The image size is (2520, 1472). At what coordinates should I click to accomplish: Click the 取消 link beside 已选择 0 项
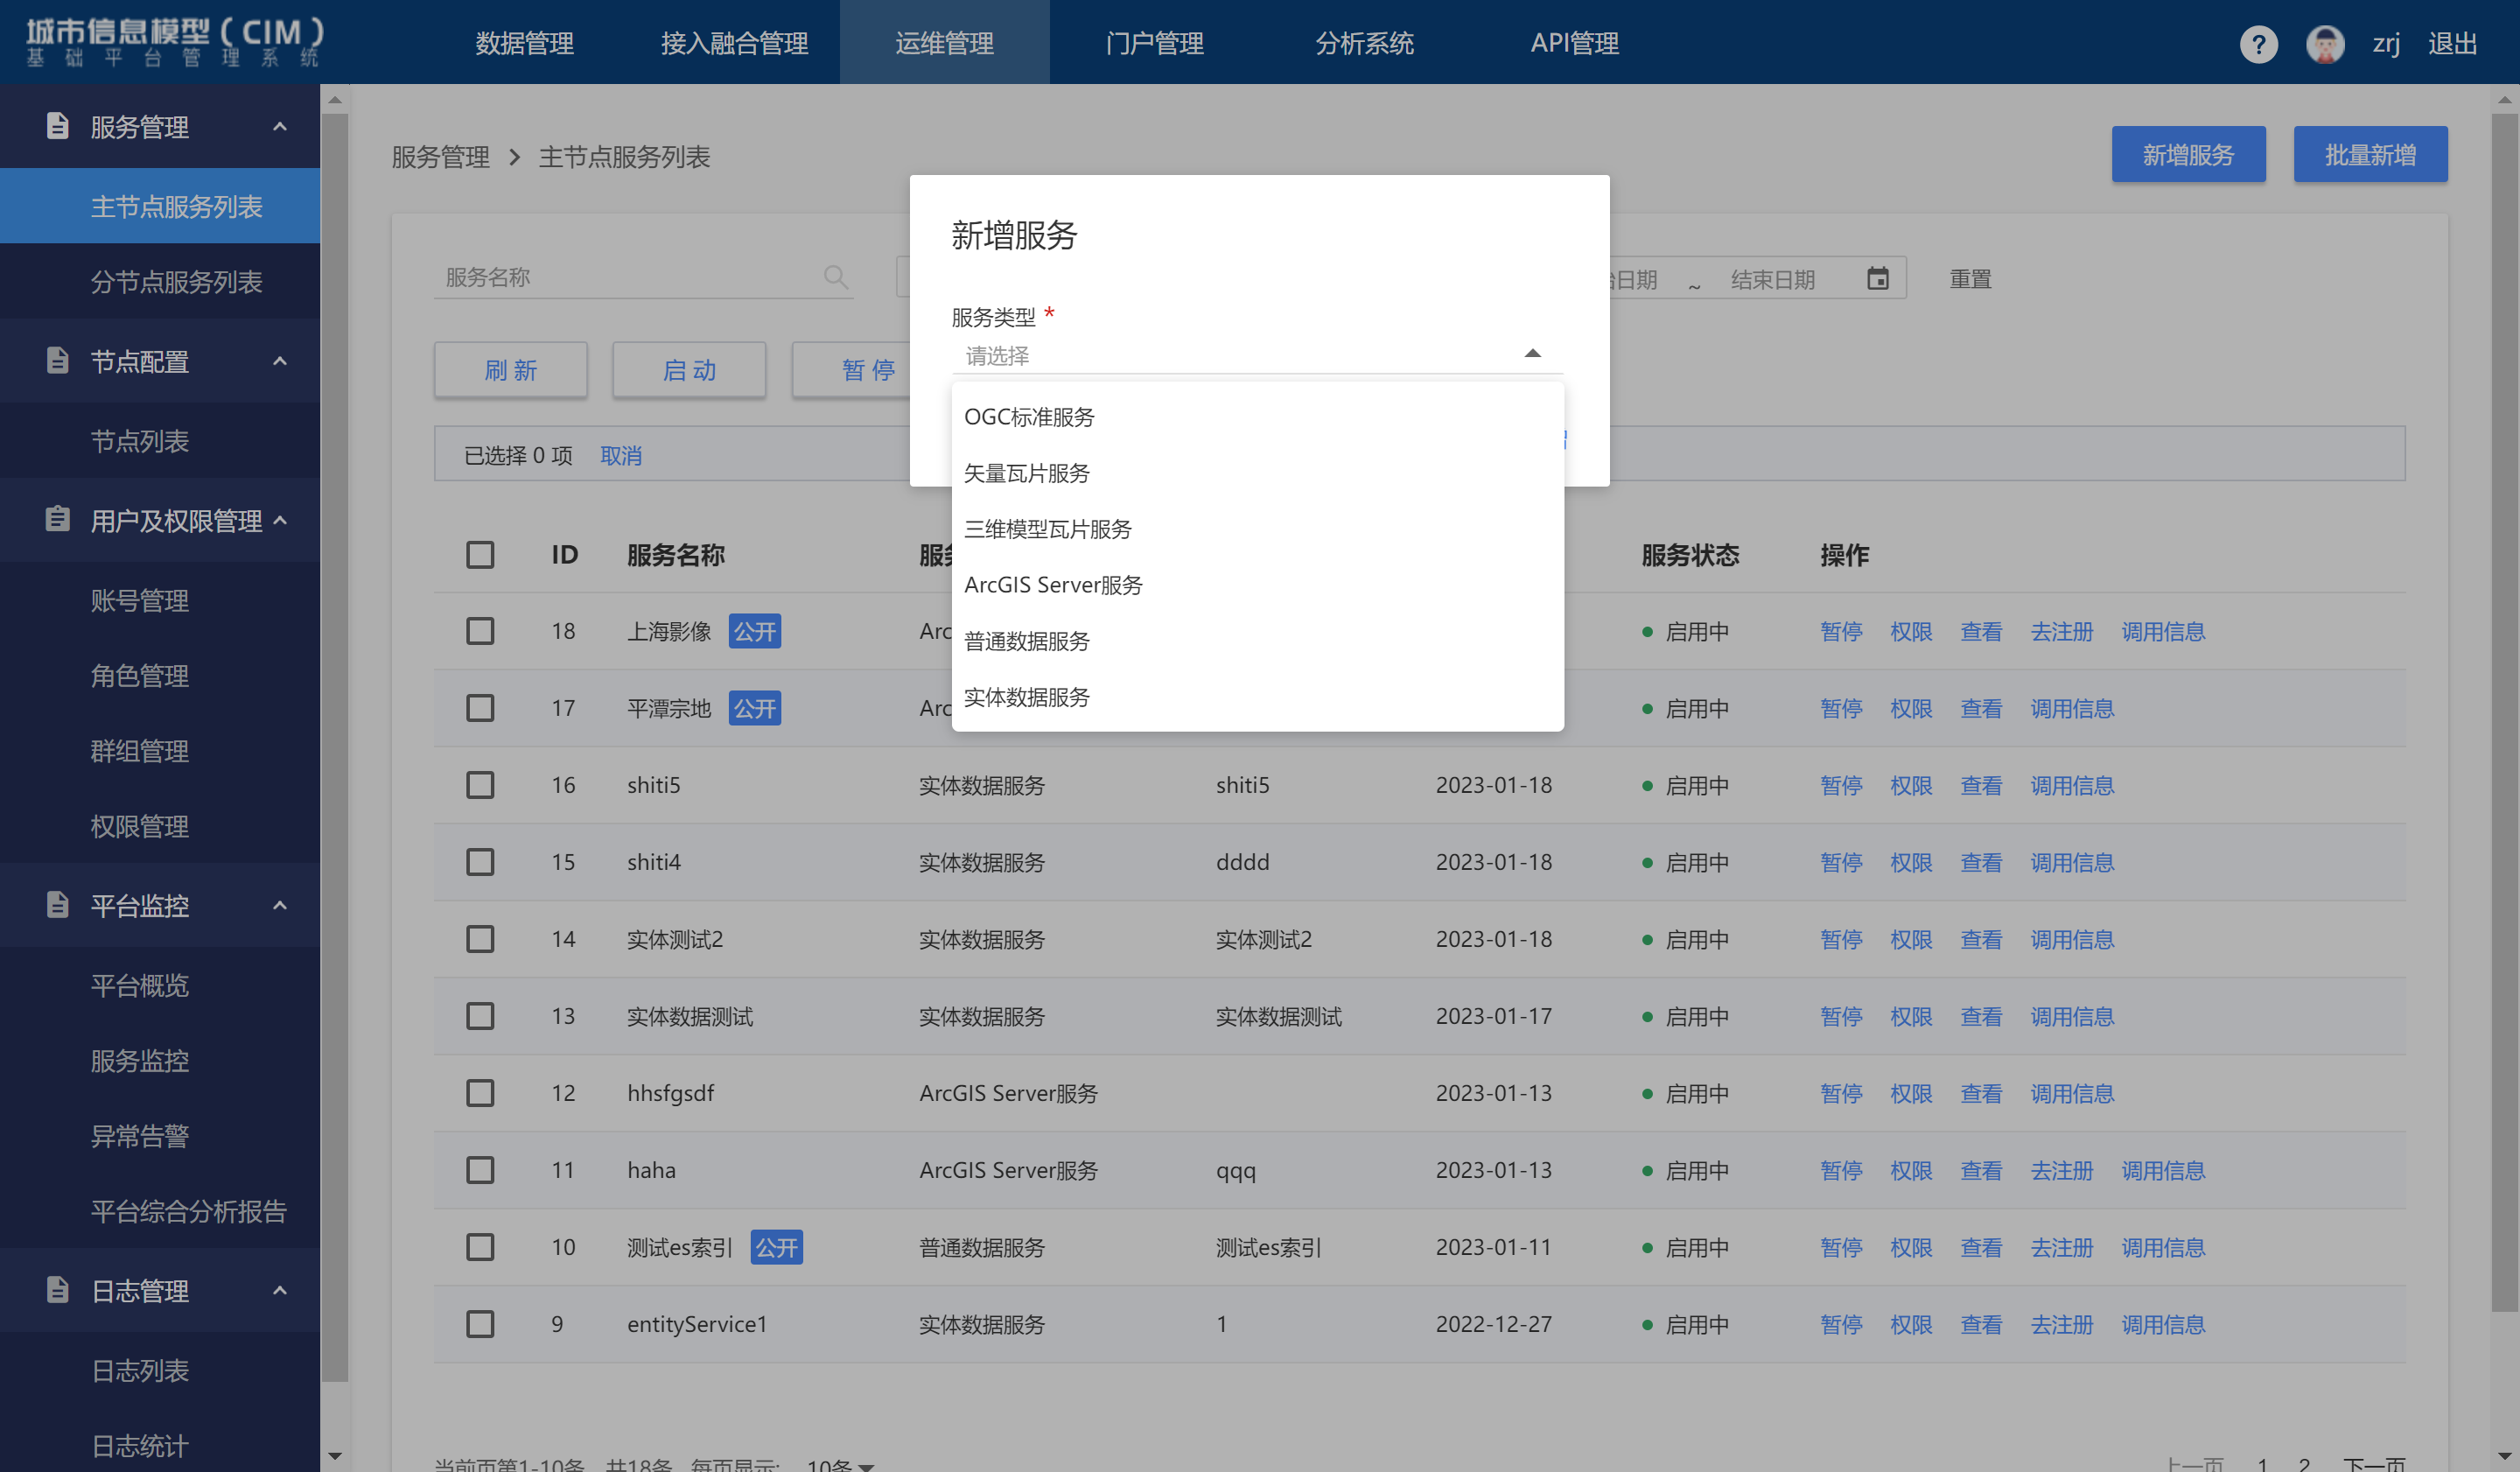(621, 456)
